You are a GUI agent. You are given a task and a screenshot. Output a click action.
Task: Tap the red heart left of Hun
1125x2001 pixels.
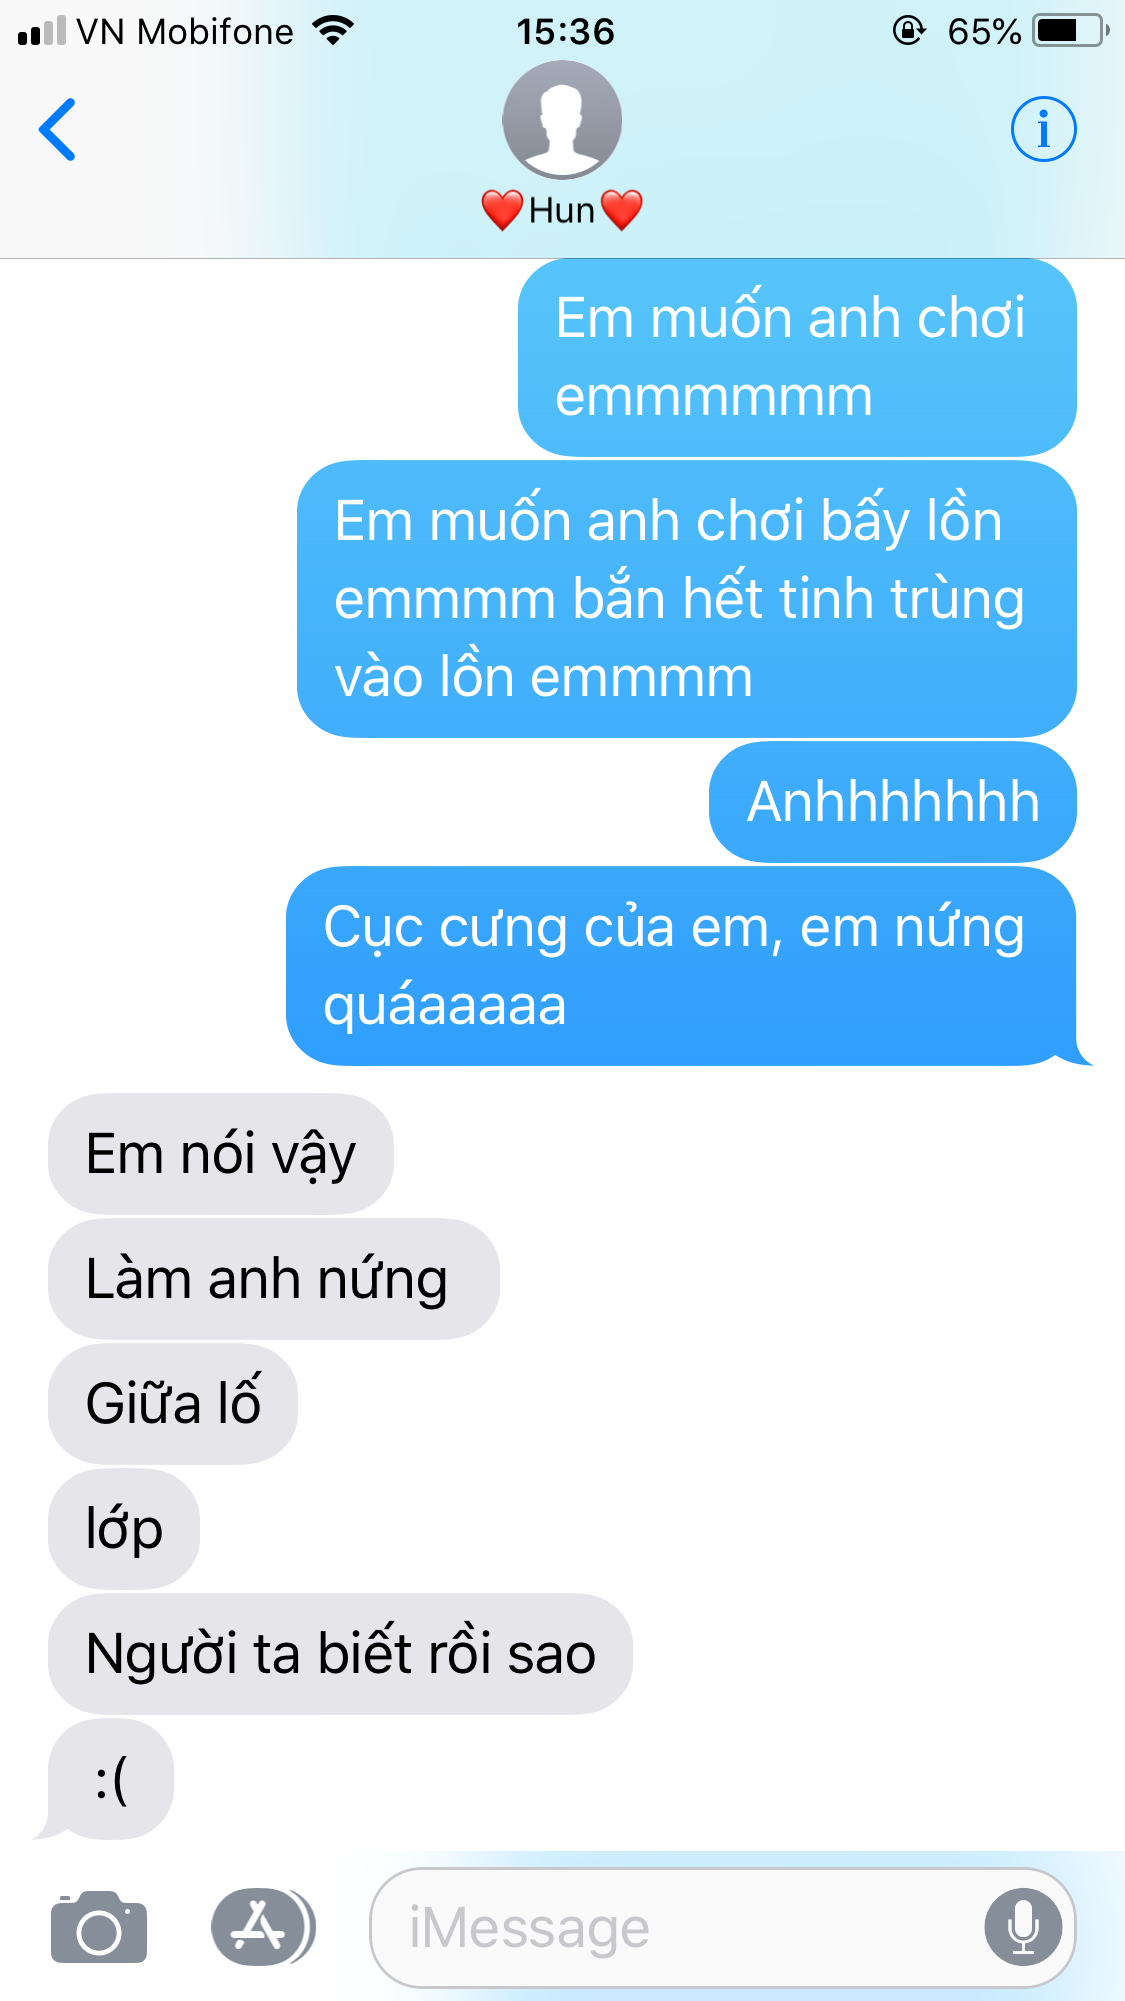(502, 210)
